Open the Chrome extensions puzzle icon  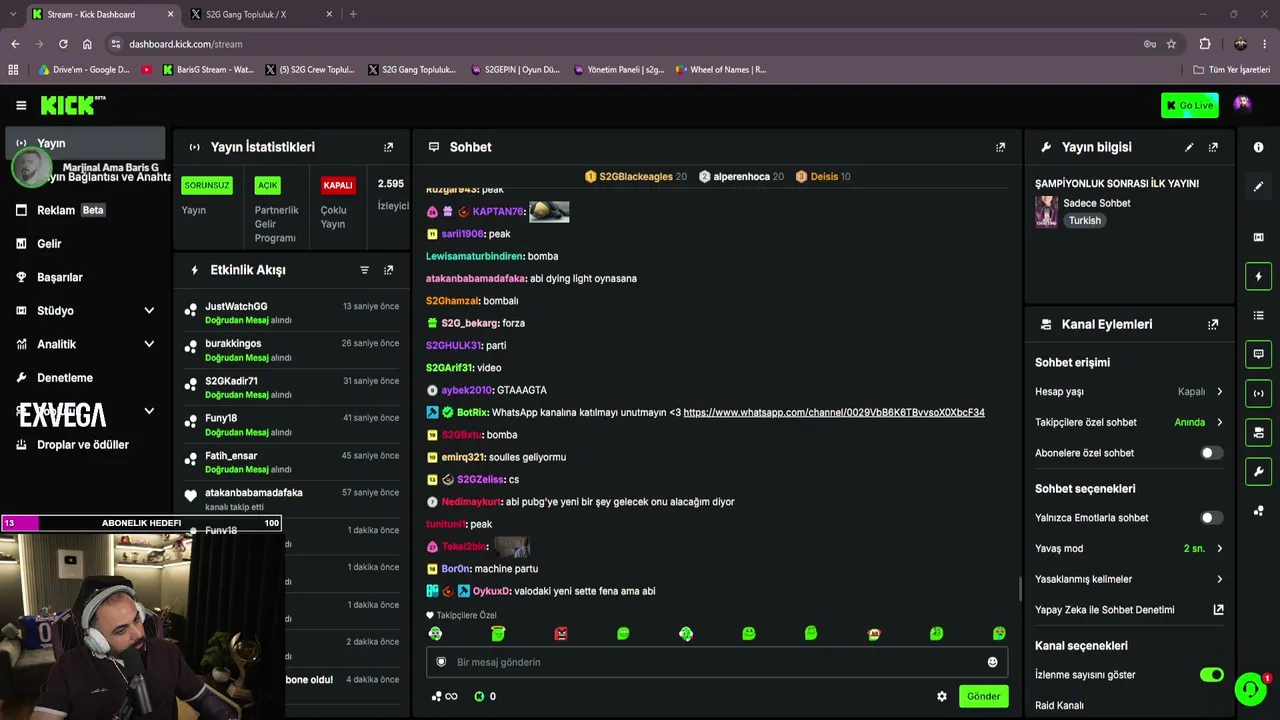click(x=1204, y=44)
